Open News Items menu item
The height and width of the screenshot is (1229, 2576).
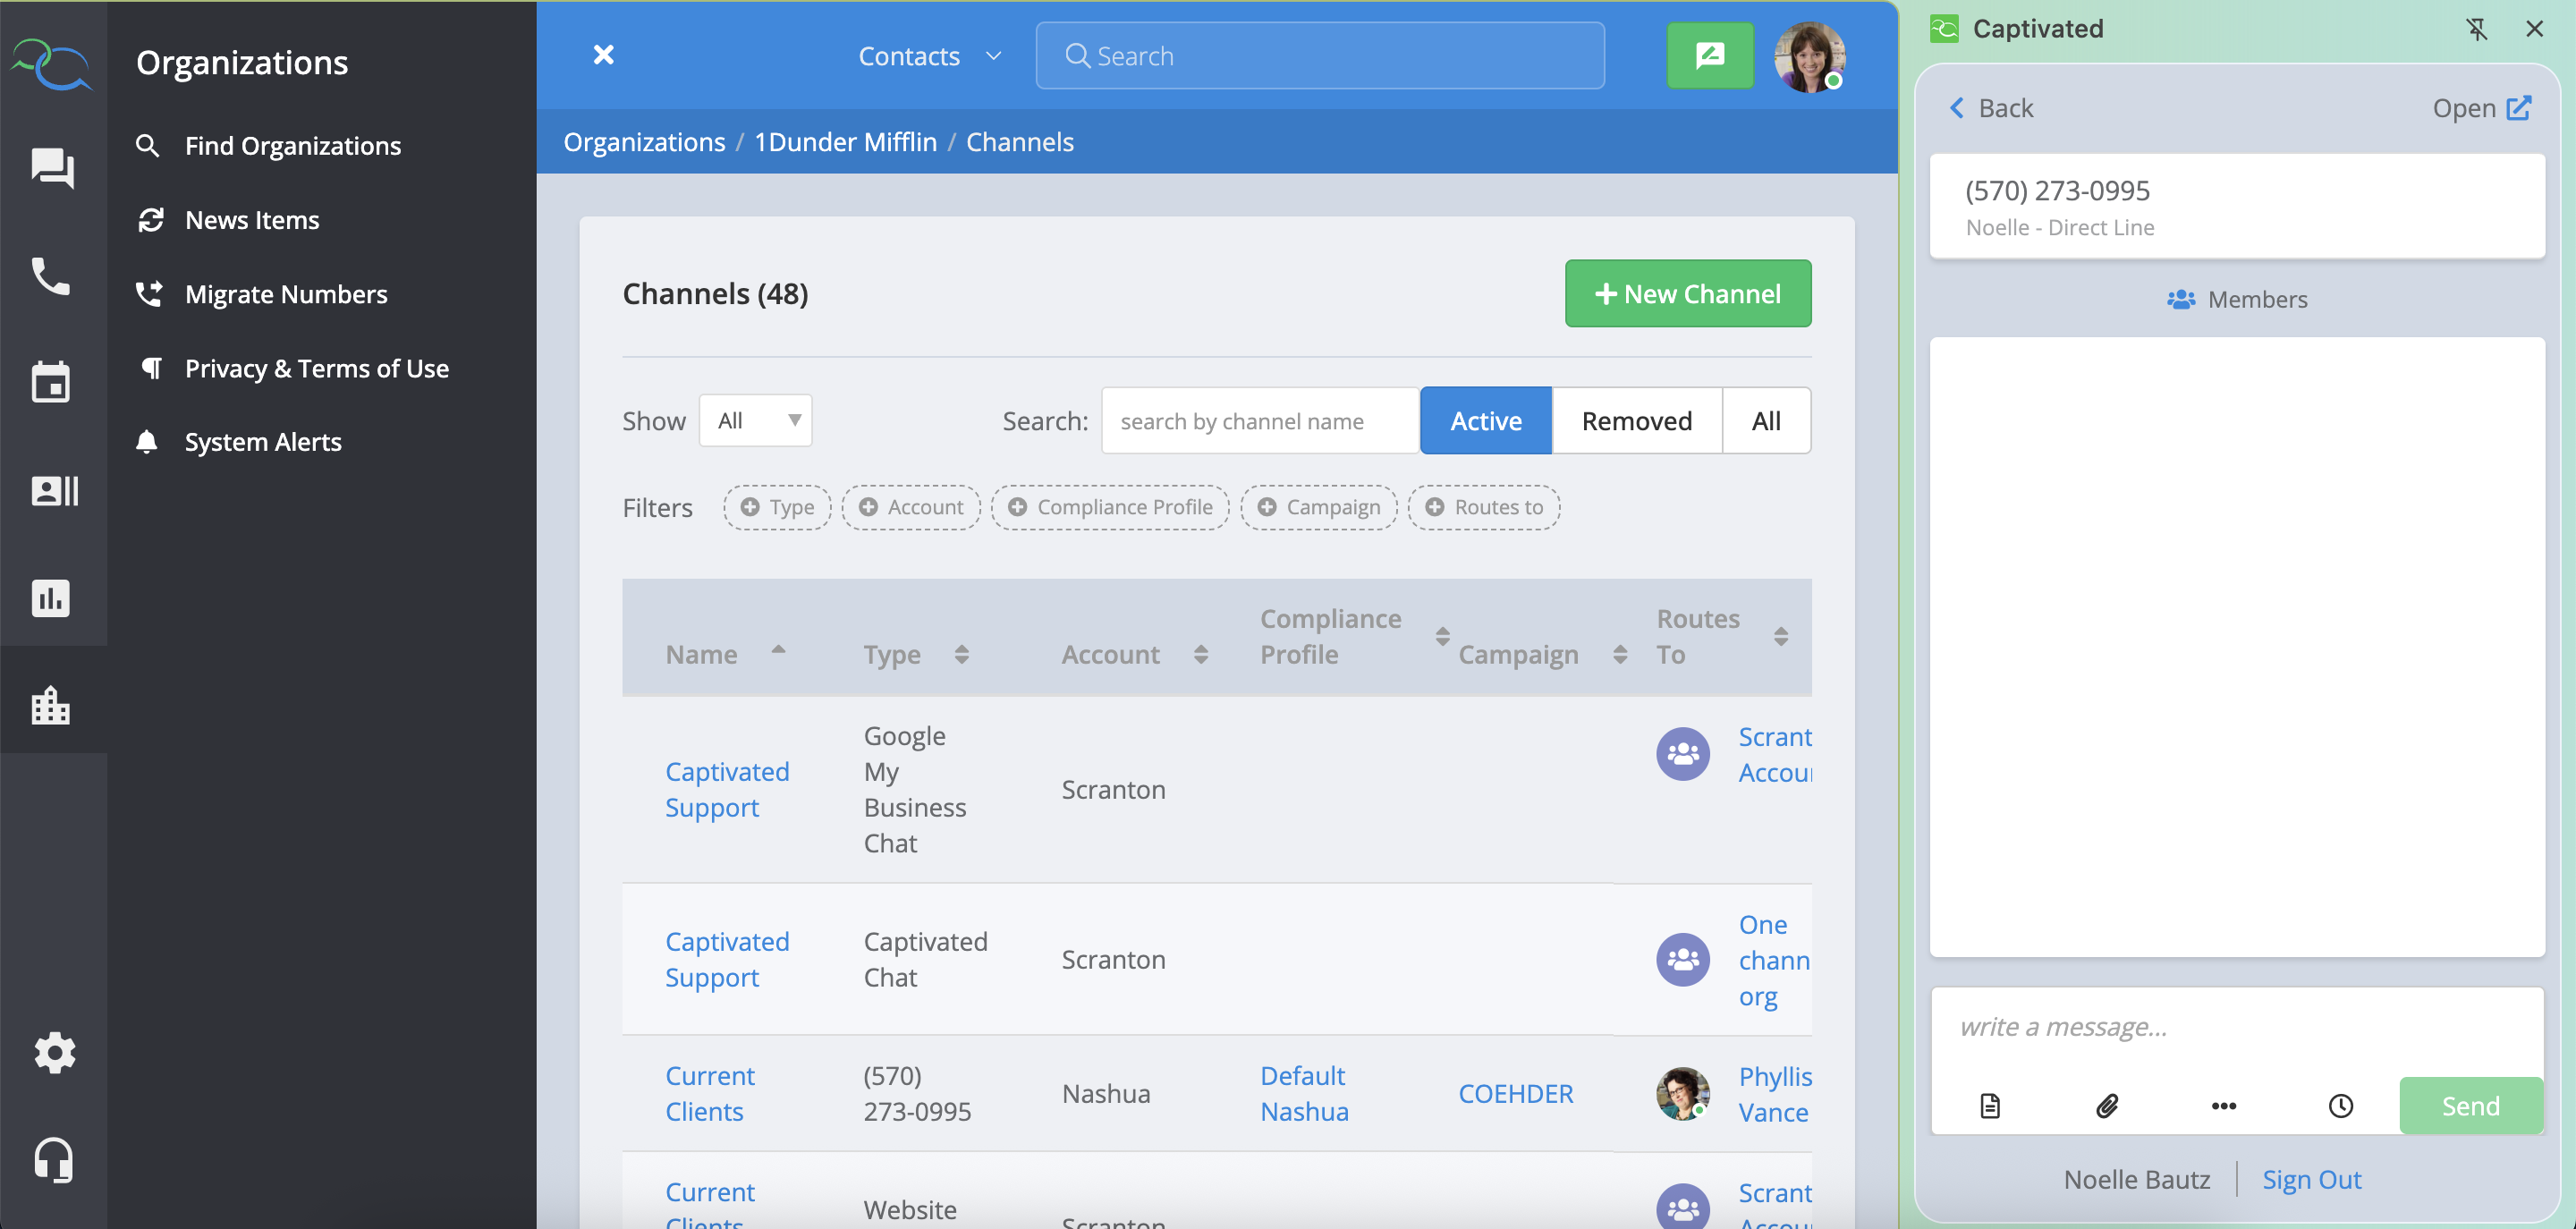(252, 220)
